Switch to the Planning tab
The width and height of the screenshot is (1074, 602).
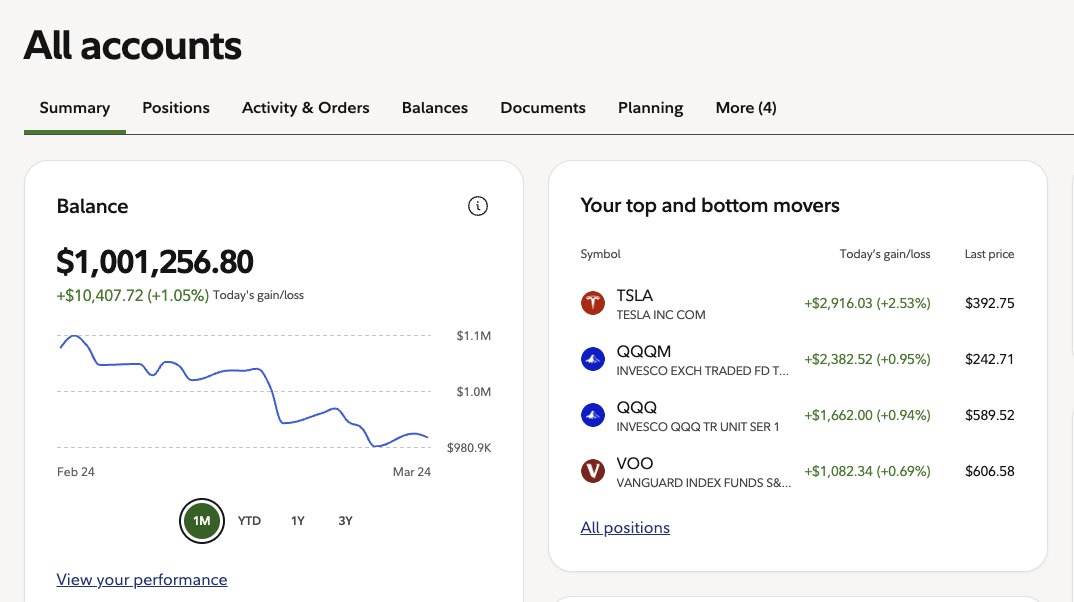coord(651,108)
